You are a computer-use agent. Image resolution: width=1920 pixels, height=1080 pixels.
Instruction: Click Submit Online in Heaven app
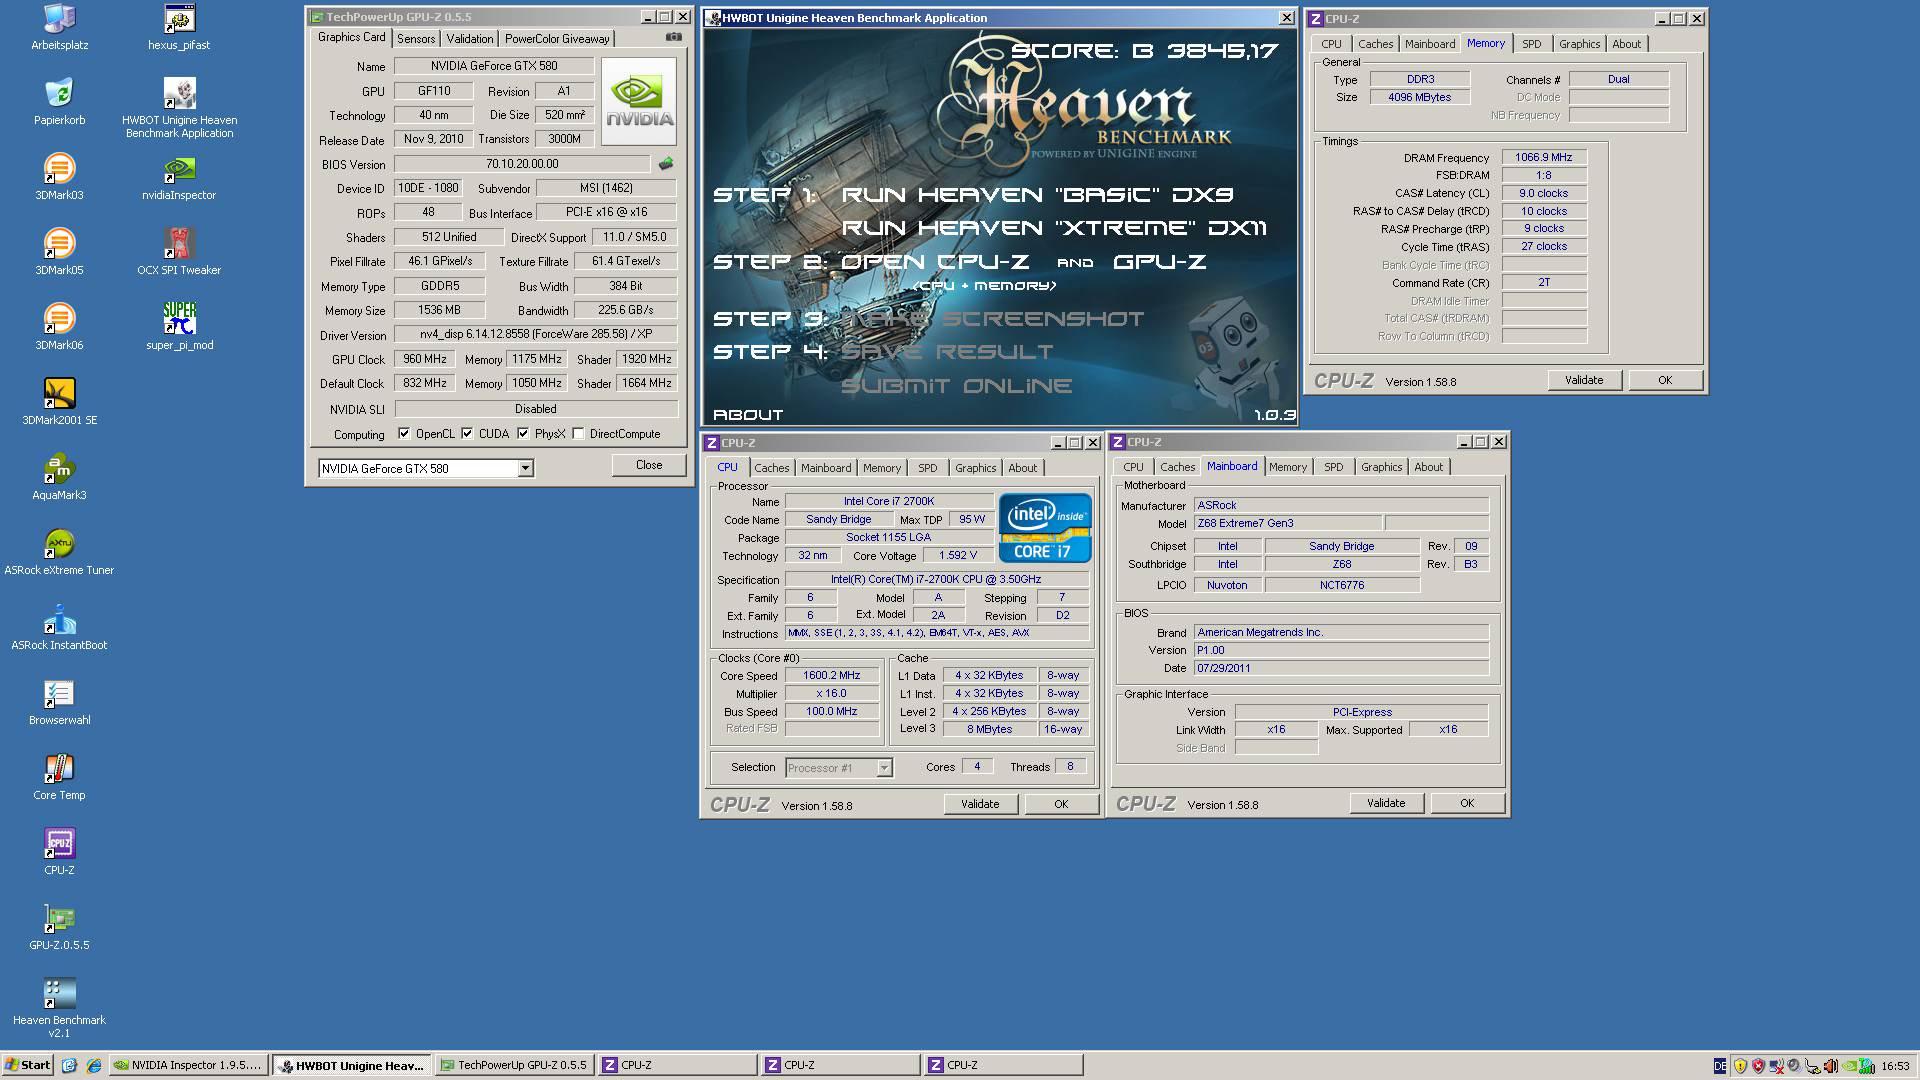[956, 386]
